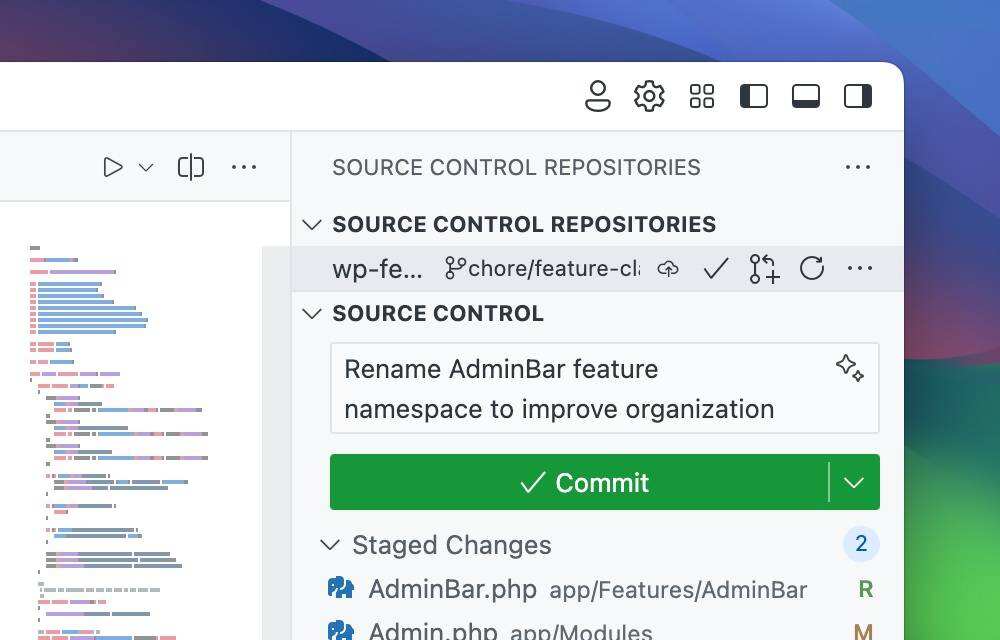Screen dimensions: 1000x640
Task: Select the chore/feature branch label
Action: pyautogui.click(x=543, y=268)
